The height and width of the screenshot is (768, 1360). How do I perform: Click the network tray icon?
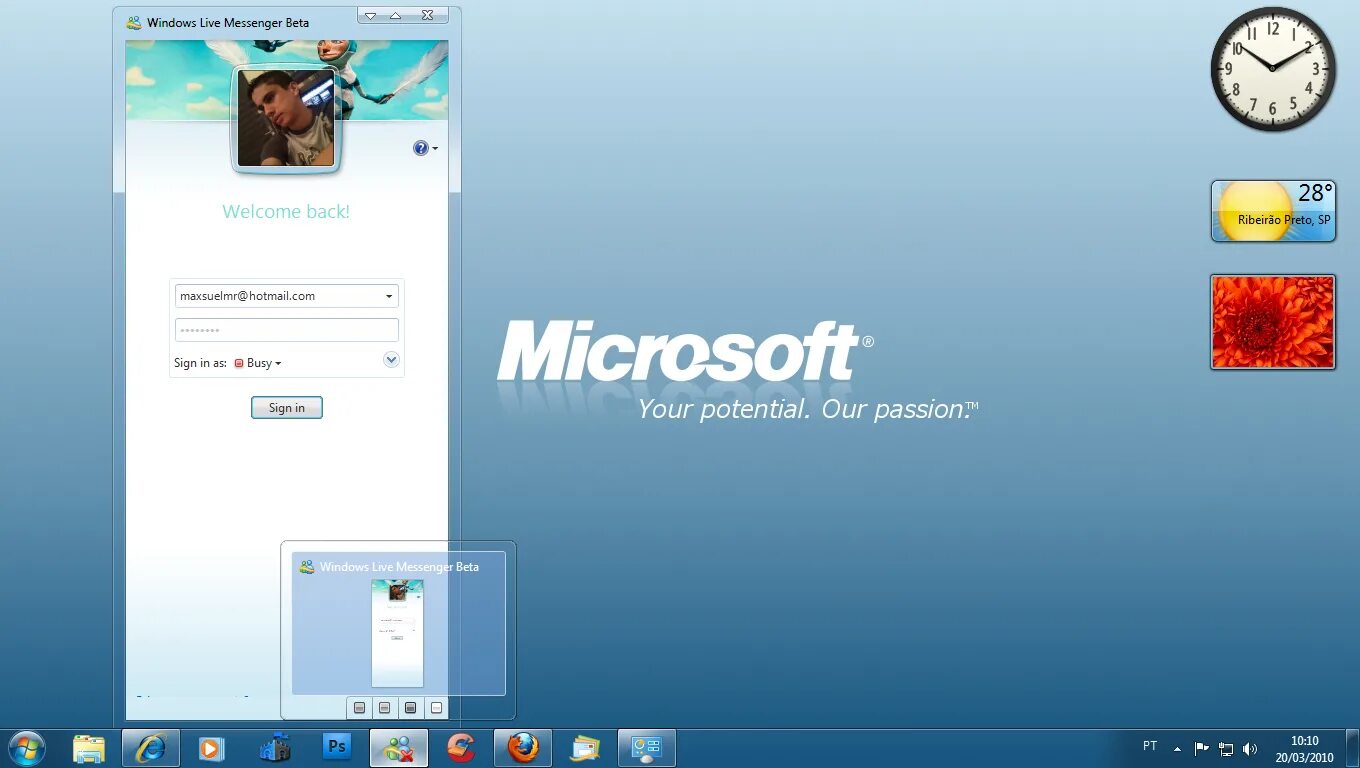1226,748
